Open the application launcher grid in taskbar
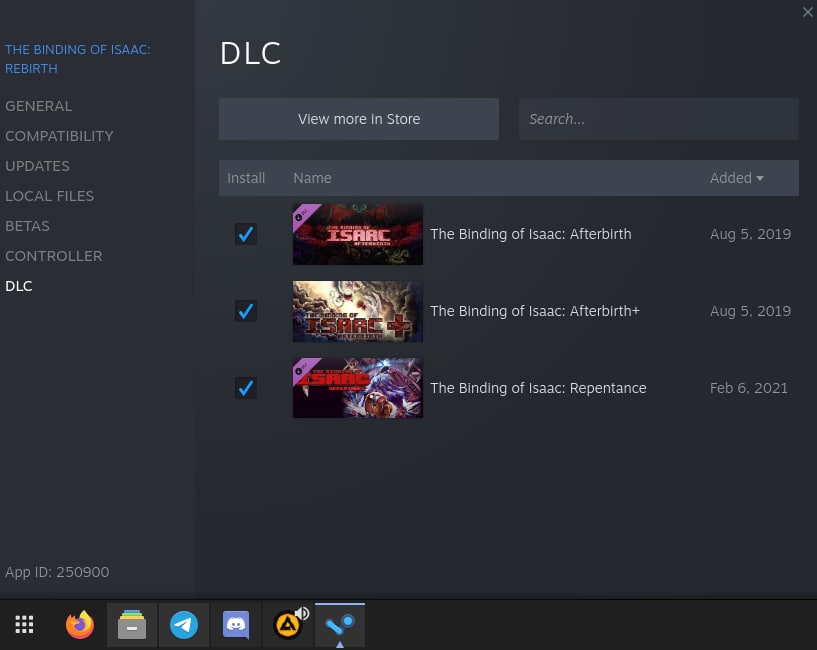 click(x=24, y=624)
